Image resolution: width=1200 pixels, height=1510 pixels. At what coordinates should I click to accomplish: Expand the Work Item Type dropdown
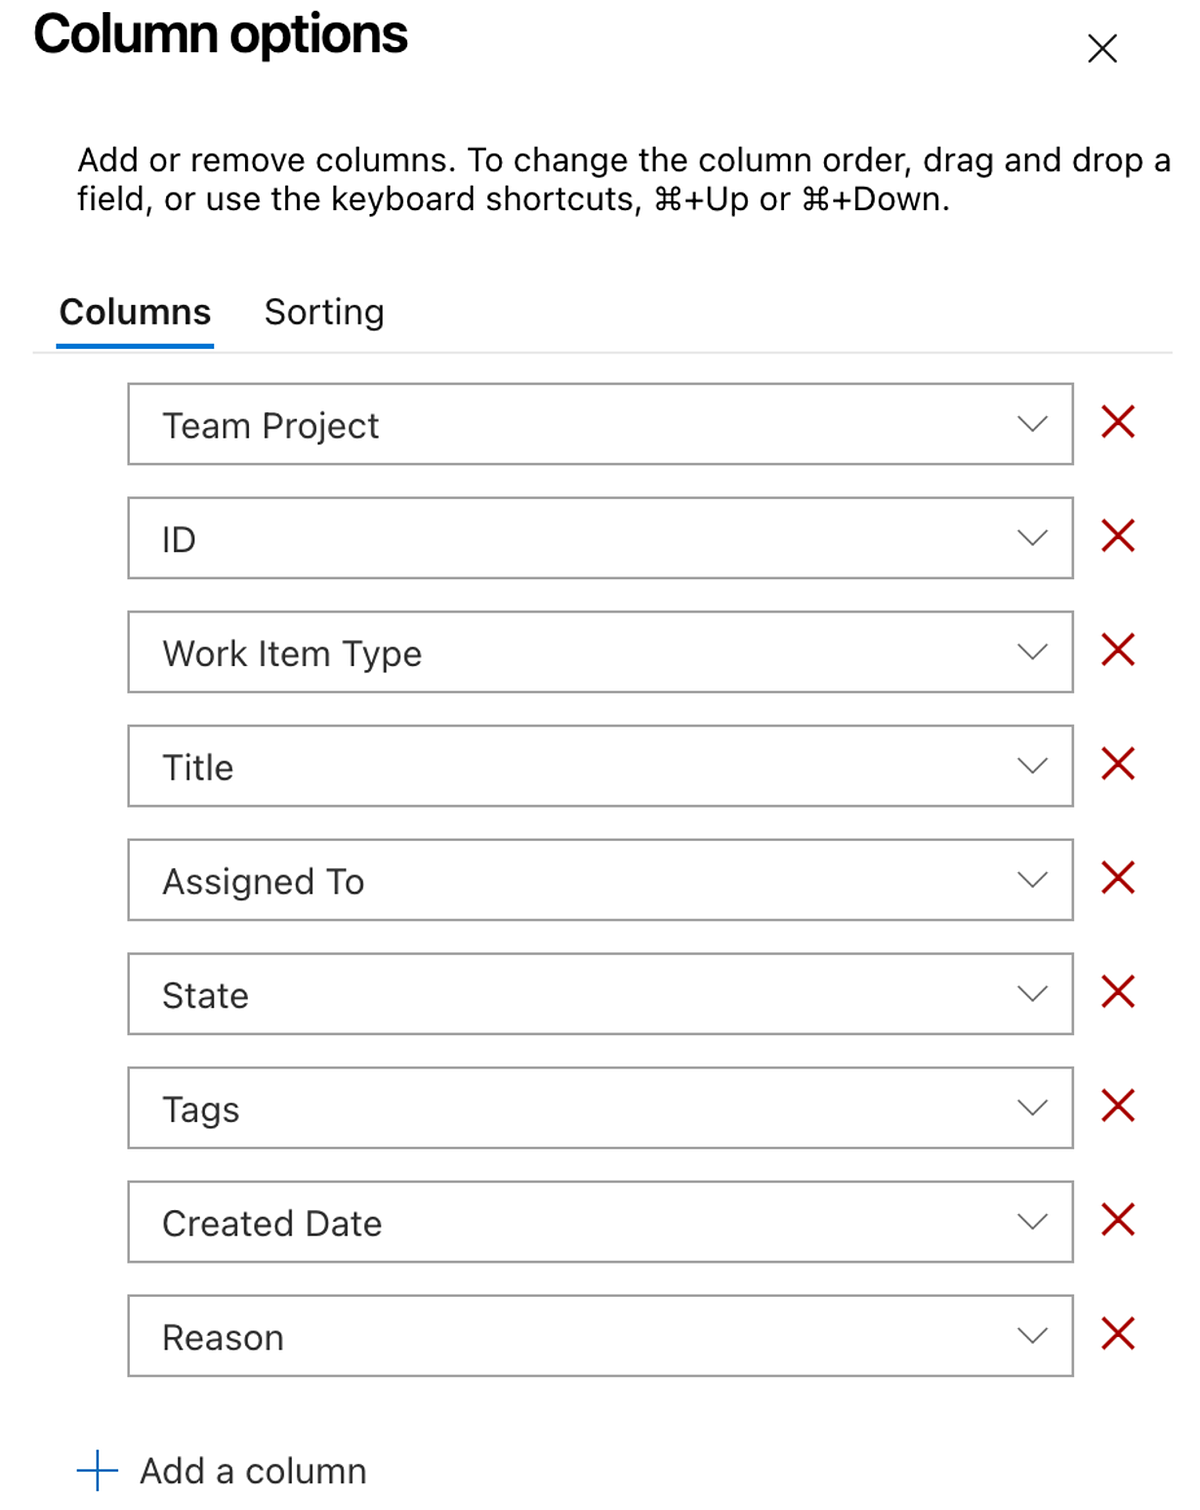(x=1032, y=652)
